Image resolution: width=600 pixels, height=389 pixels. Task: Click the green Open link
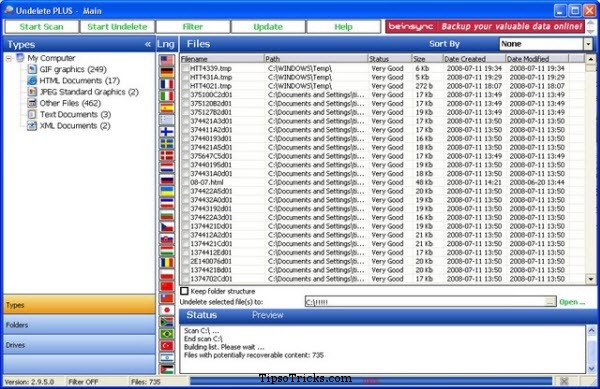click(x=572, y=302)
